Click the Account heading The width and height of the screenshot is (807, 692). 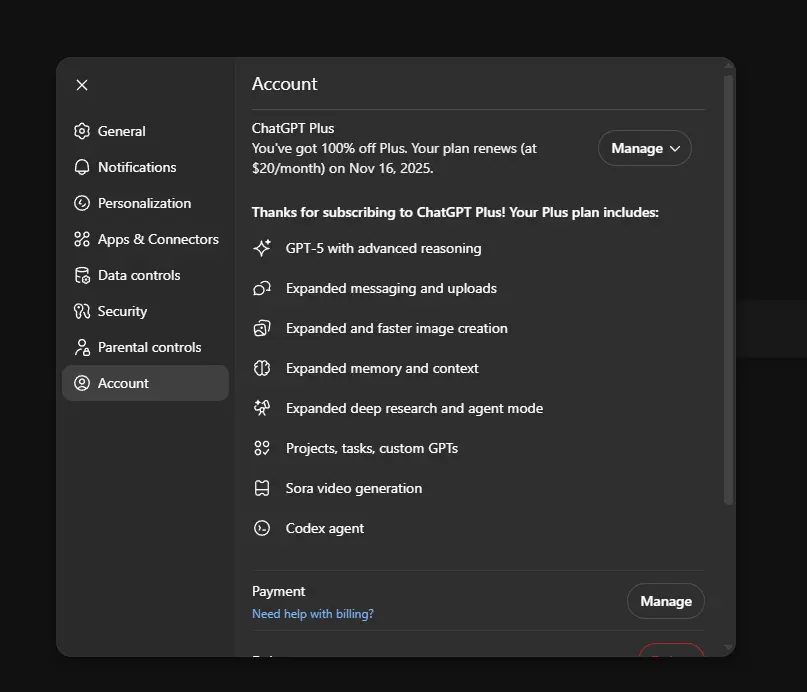(x=285, y=84)
